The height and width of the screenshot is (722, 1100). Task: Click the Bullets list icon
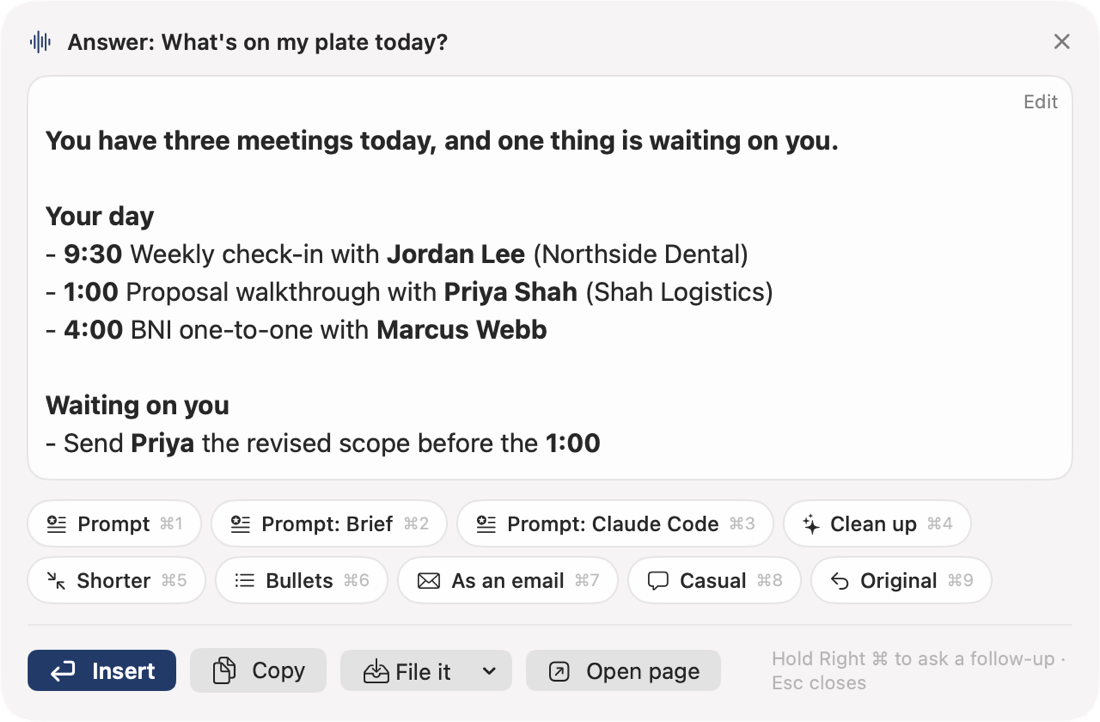coord(244,580)
